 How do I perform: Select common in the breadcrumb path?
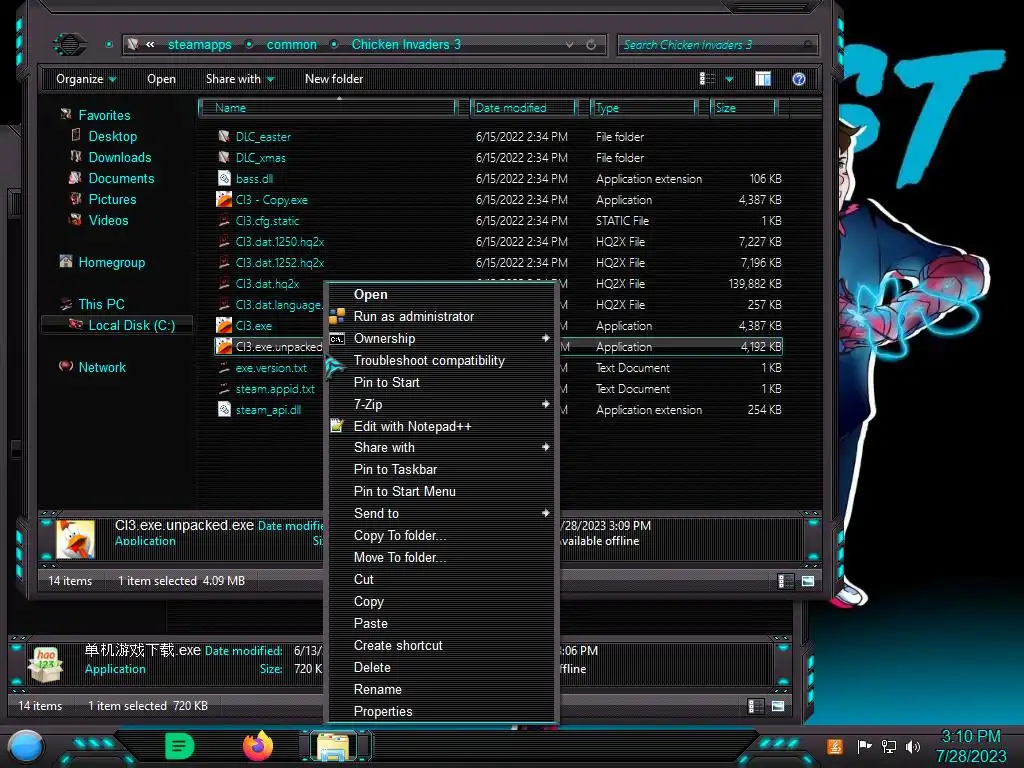[x=291, y=44]
